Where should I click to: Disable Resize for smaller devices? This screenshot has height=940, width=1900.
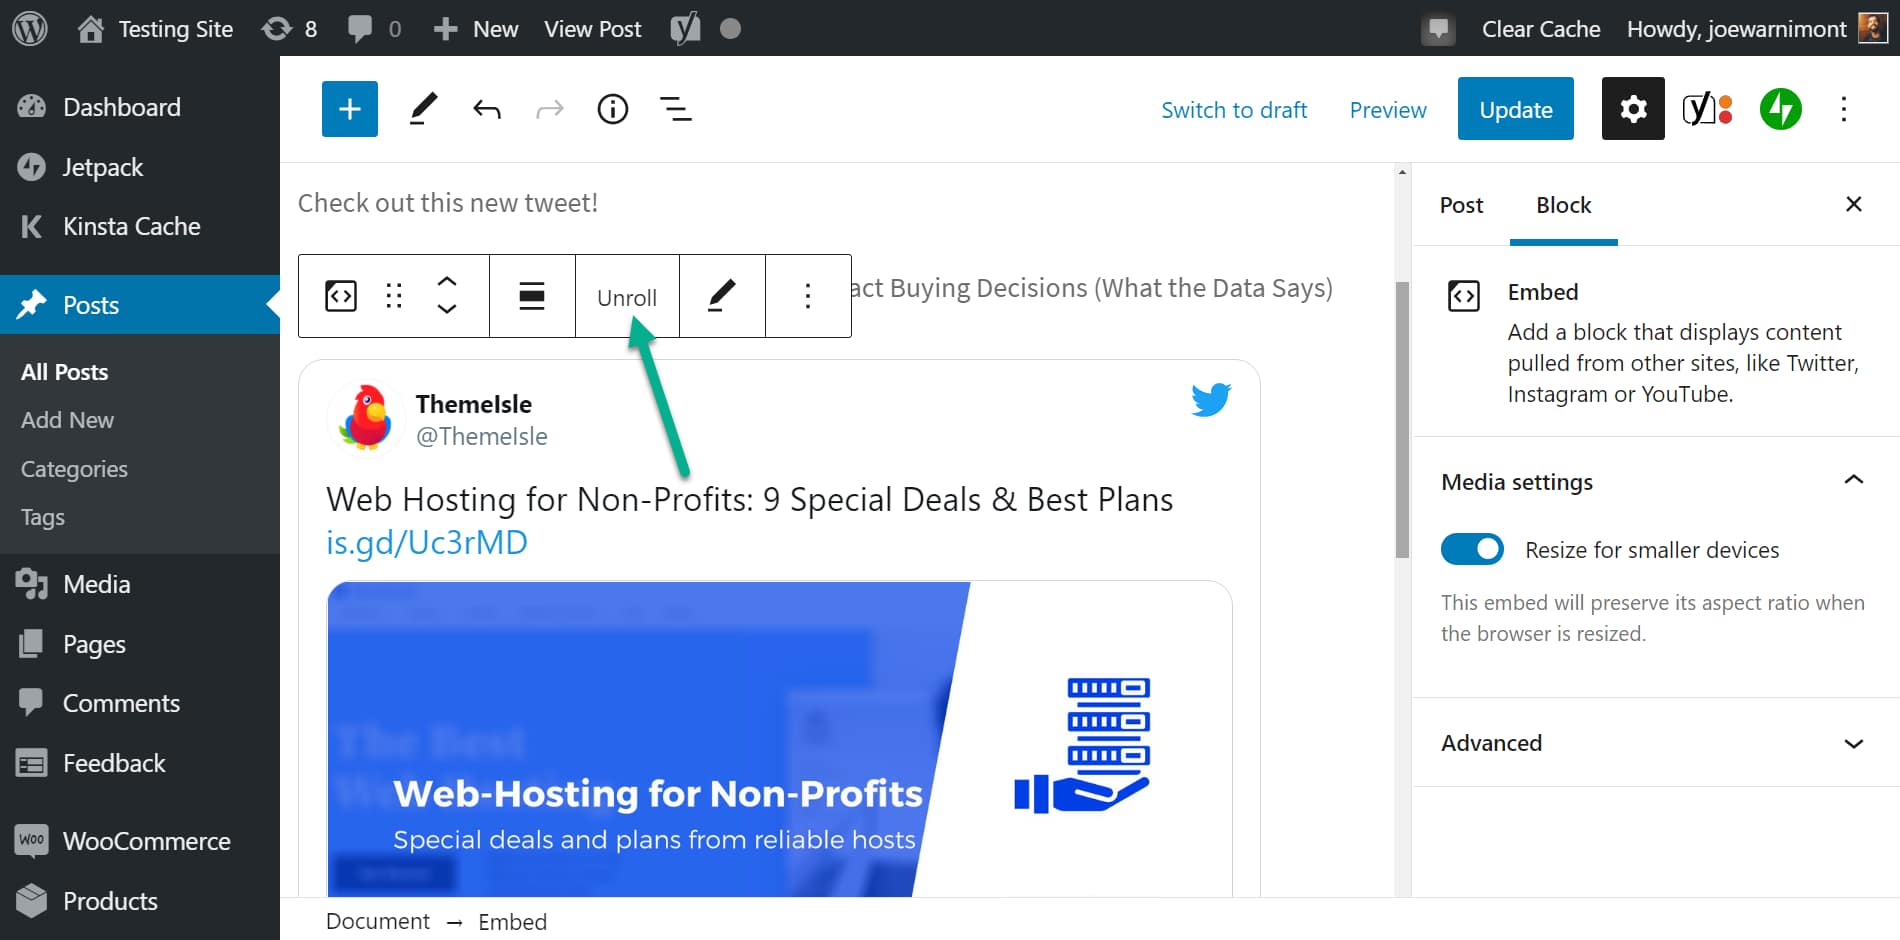(x=1471, y=549)
